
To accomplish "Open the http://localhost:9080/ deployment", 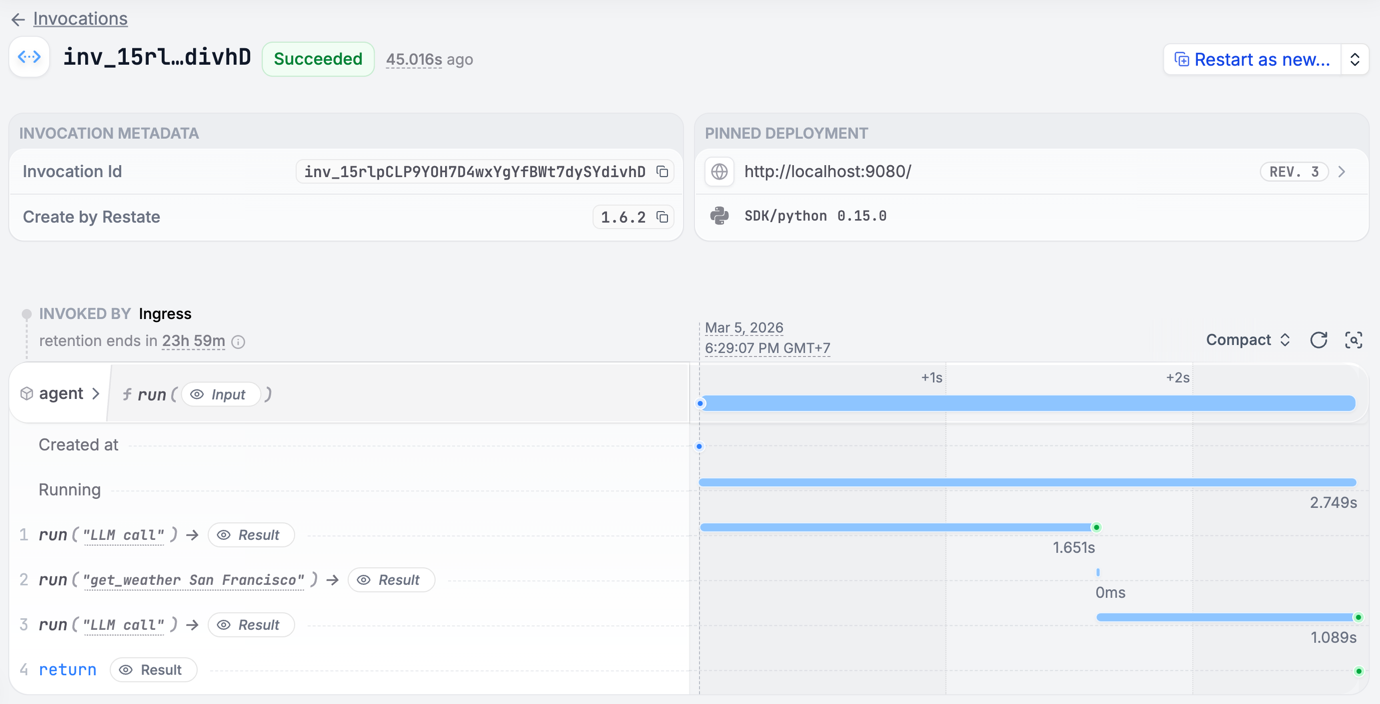I will 828,172.
